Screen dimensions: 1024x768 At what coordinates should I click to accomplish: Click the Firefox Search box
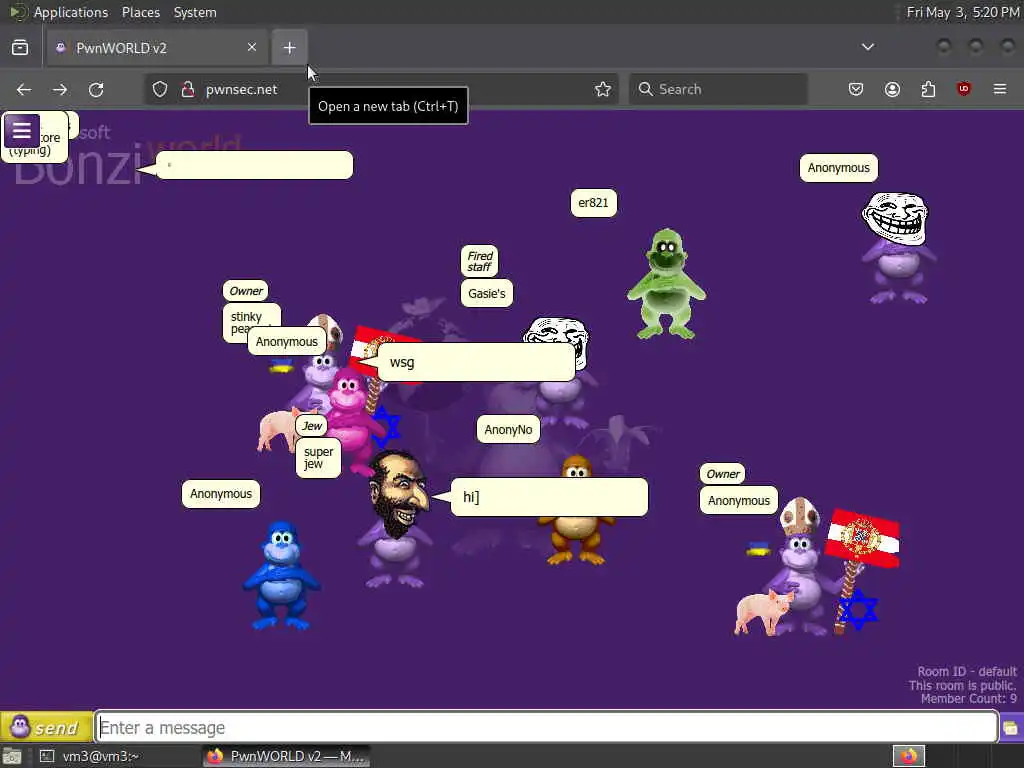click(718, 89)
